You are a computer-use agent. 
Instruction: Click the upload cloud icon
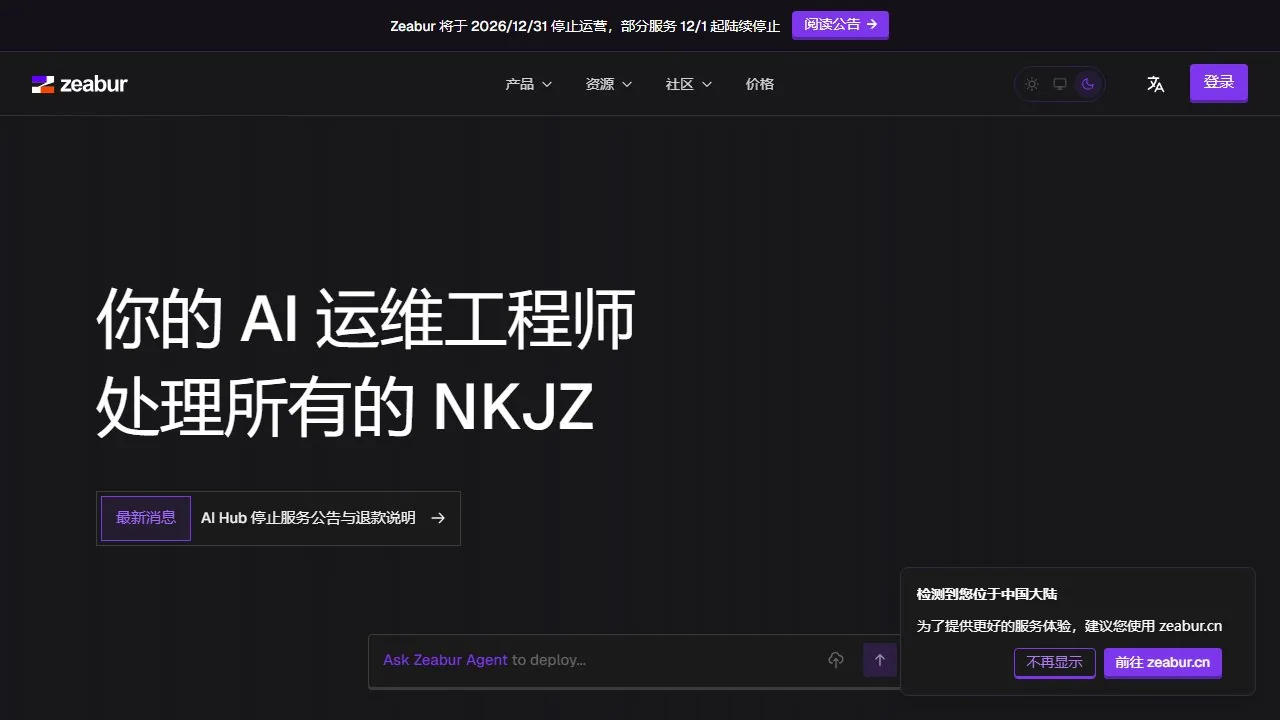coord(836,660)
